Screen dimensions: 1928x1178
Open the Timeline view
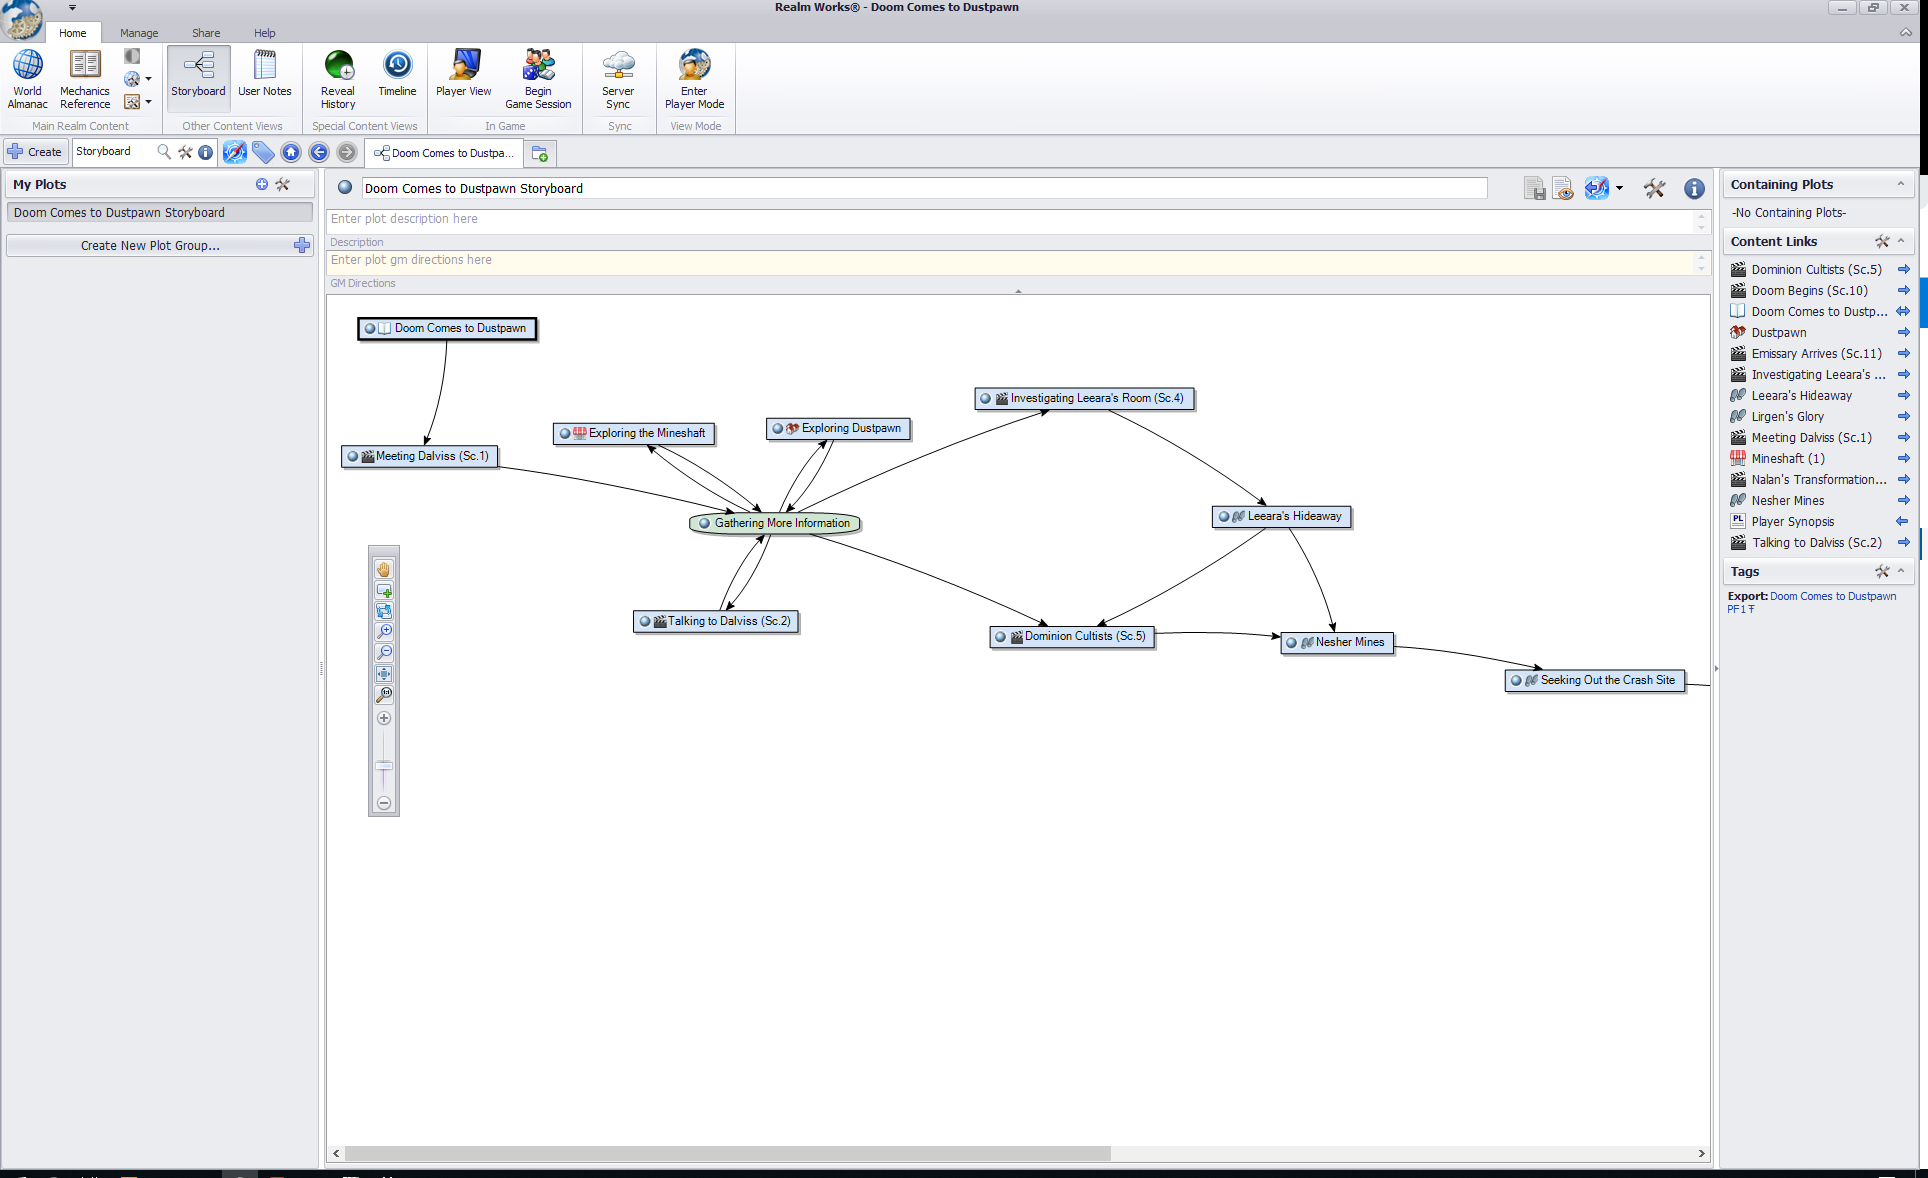[x=397, y=74]
